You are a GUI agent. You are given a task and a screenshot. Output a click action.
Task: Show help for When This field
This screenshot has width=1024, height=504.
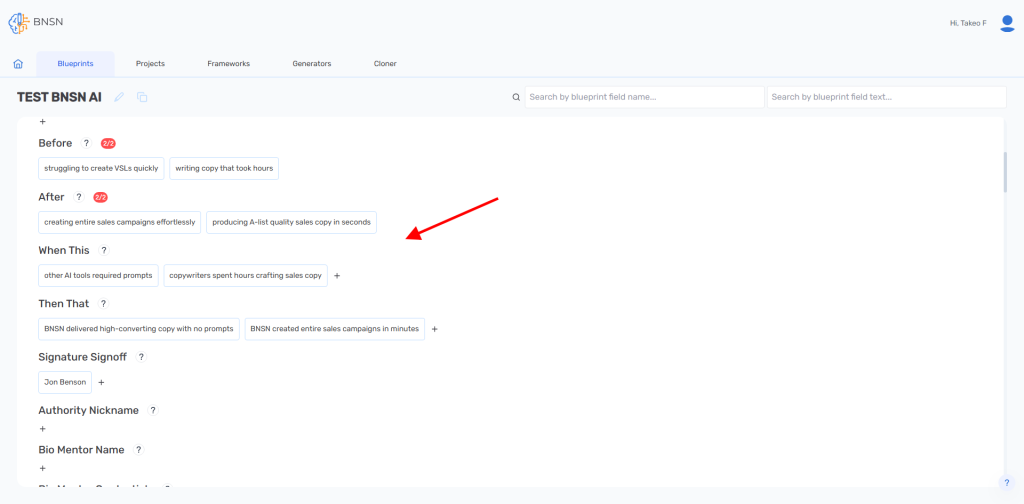coord(104,250)
